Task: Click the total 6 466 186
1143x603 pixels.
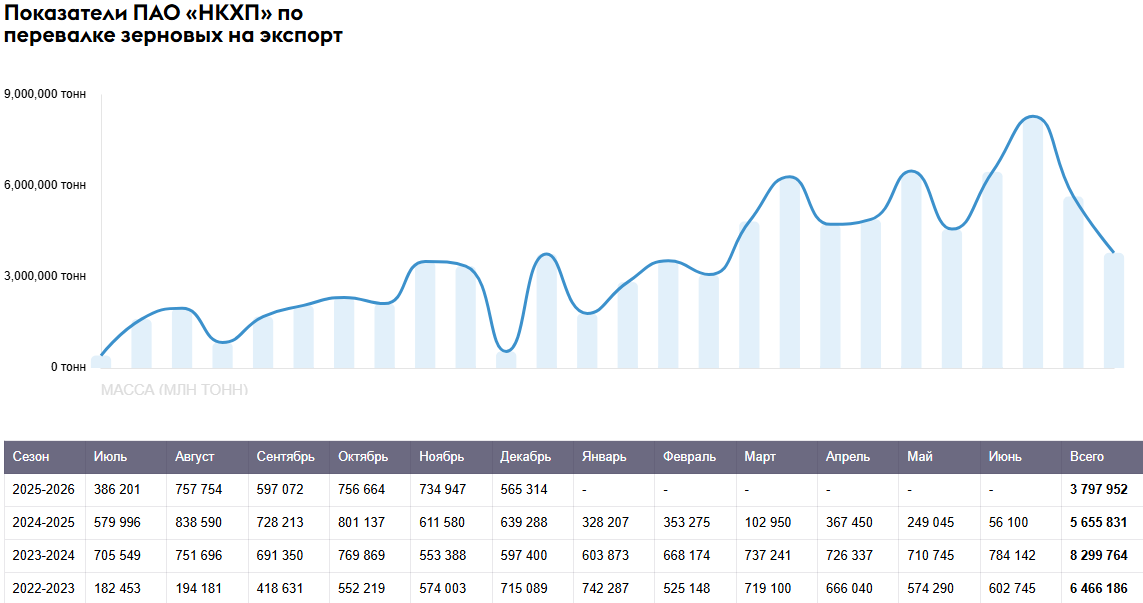Action: click(x=1099, y=588)
